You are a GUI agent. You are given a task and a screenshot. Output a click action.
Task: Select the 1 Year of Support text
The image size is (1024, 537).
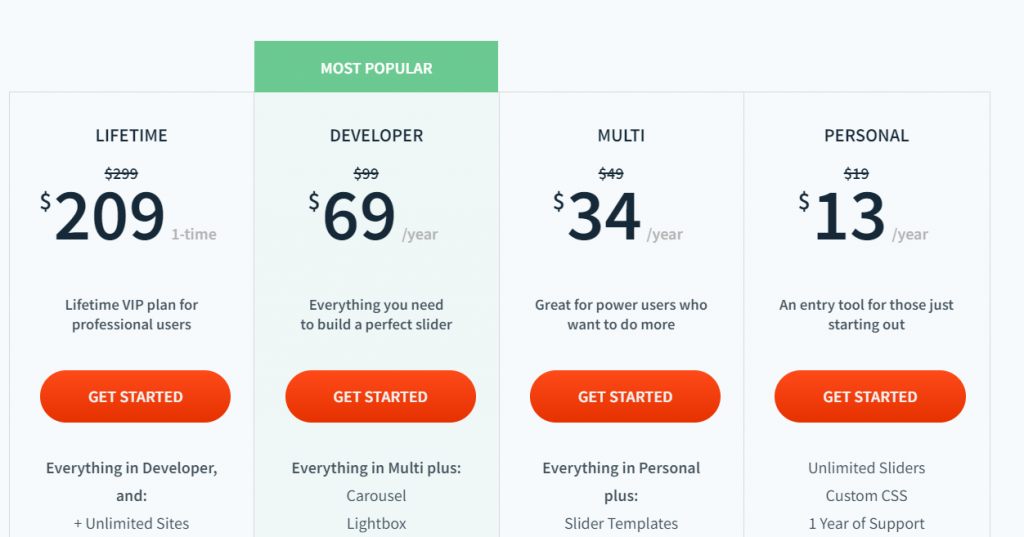(x=866, y=523)
